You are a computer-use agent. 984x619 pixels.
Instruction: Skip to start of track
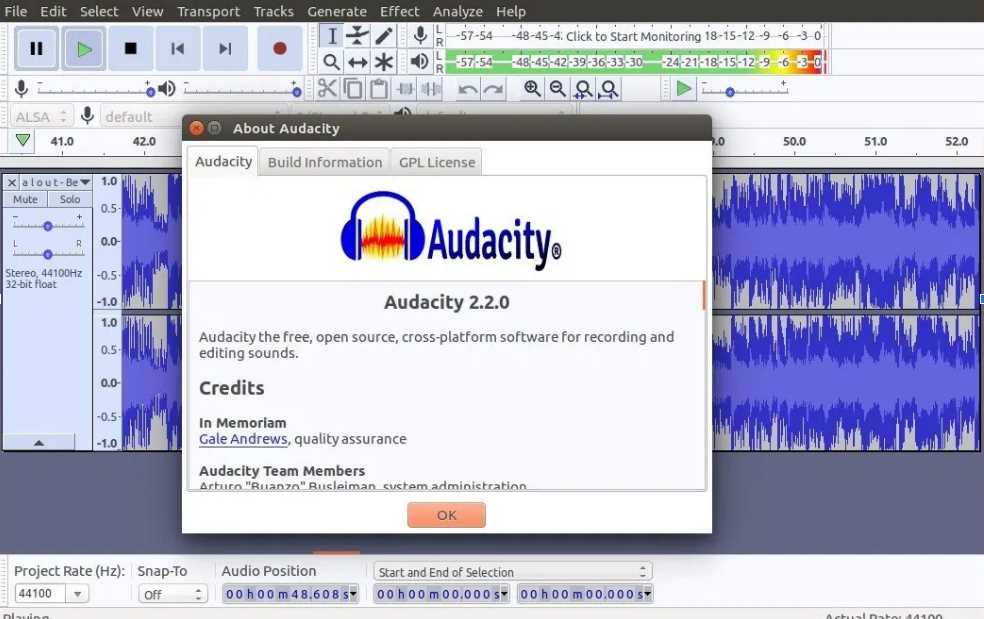point(178,48)
